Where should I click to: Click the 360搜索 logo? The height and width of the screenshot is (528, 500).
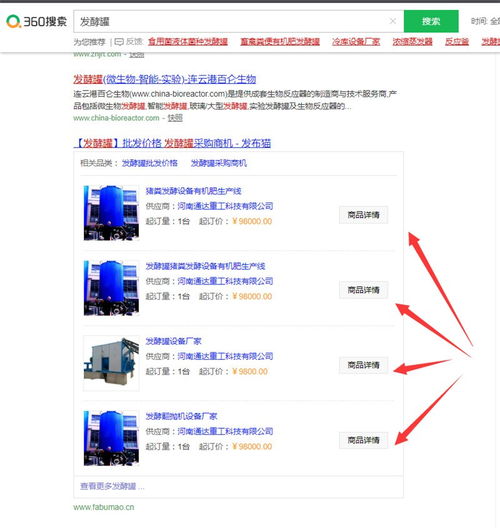[x=36, y=22]
